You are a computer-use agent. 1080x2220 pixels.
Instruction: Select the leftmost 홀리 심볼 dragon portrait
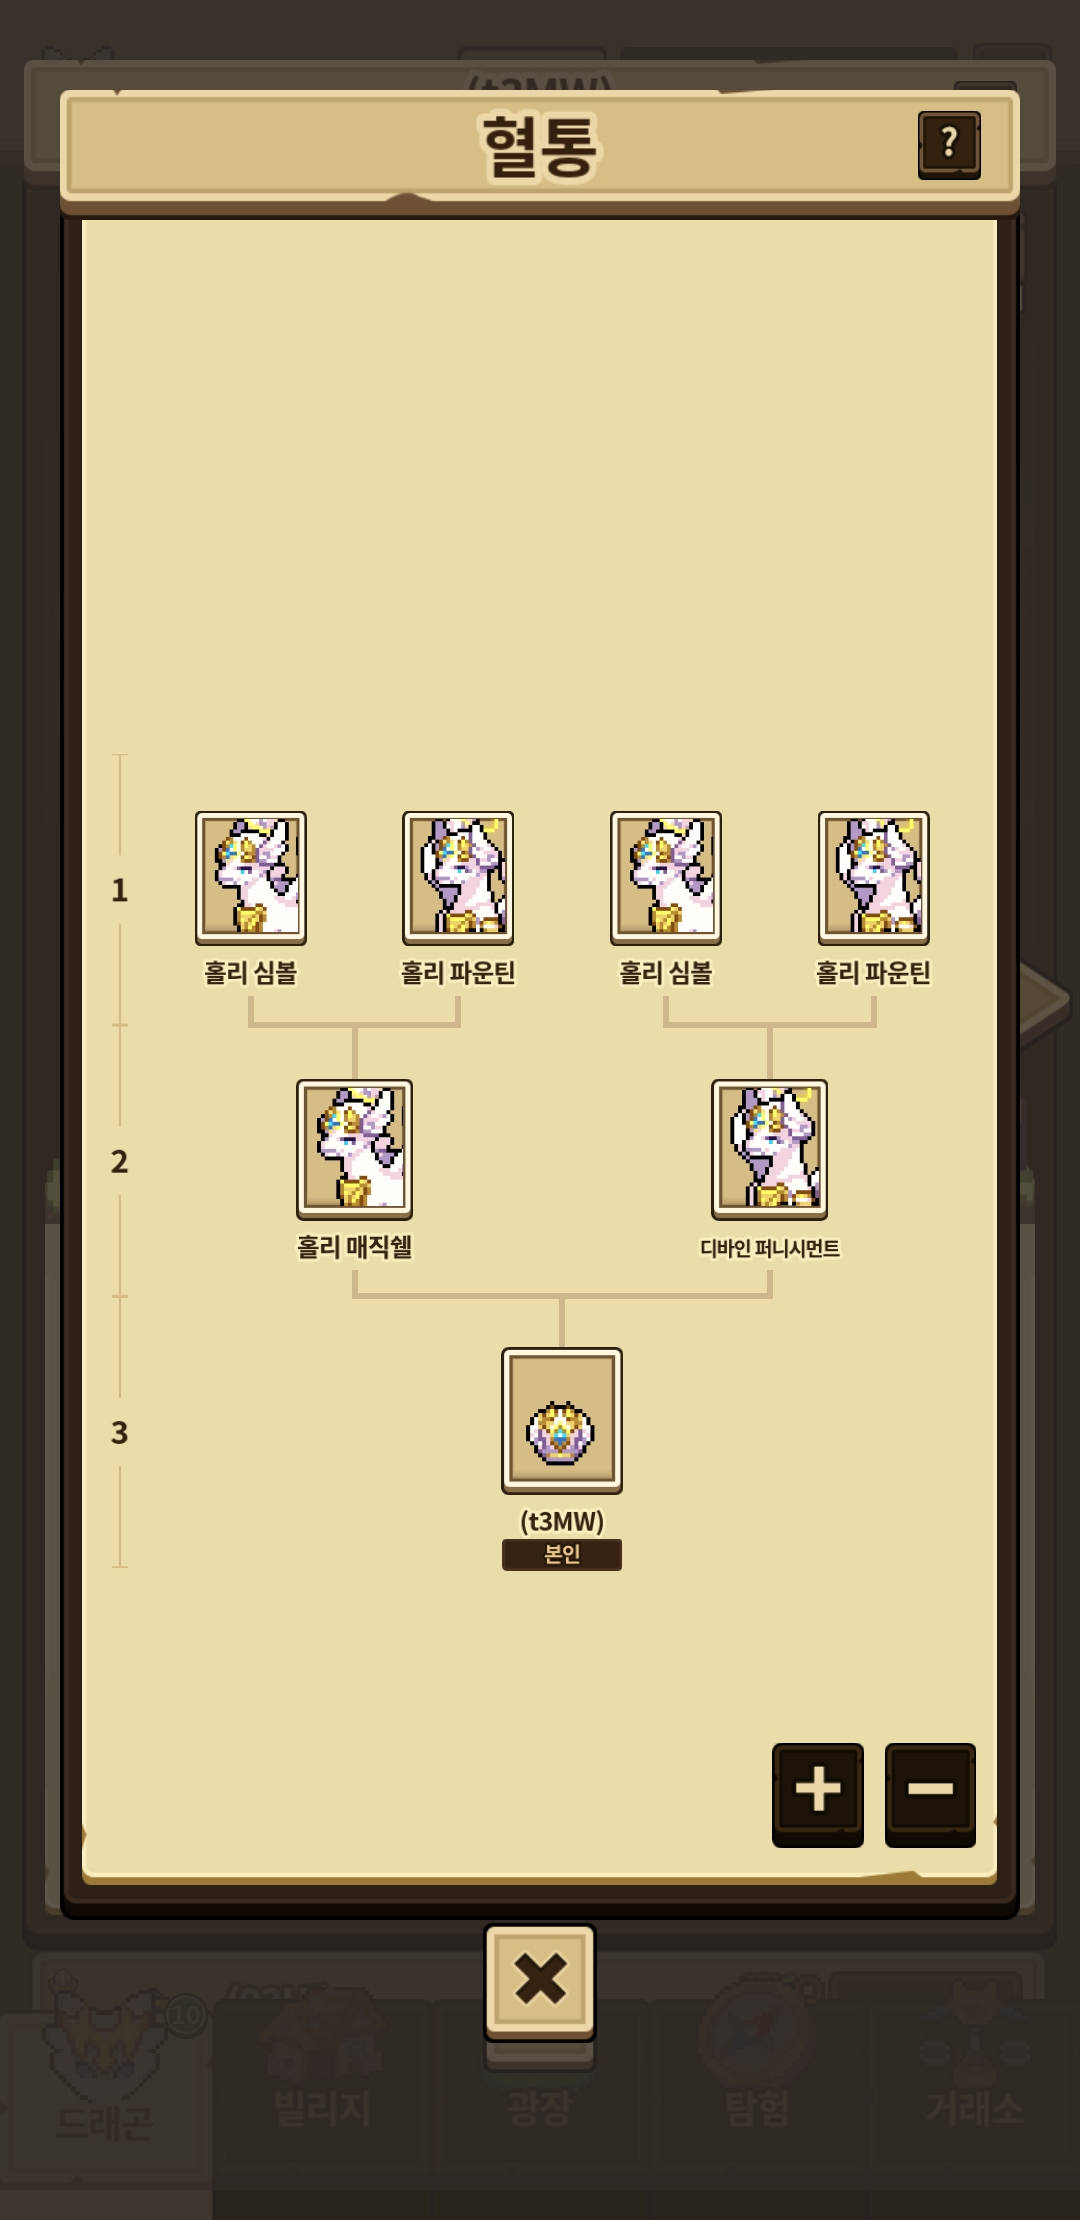(251, 878)
